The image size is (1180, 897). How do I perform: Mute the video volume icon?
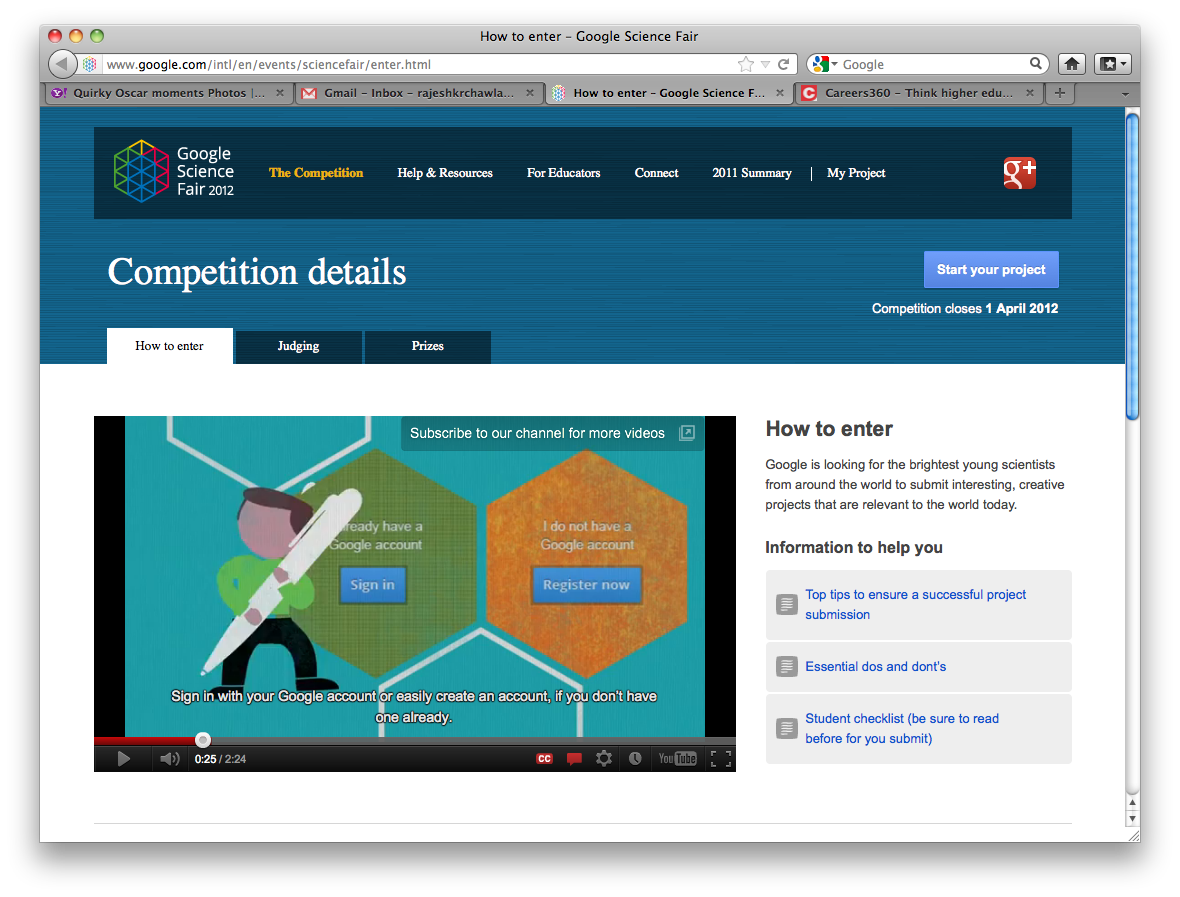click(169, 759)
